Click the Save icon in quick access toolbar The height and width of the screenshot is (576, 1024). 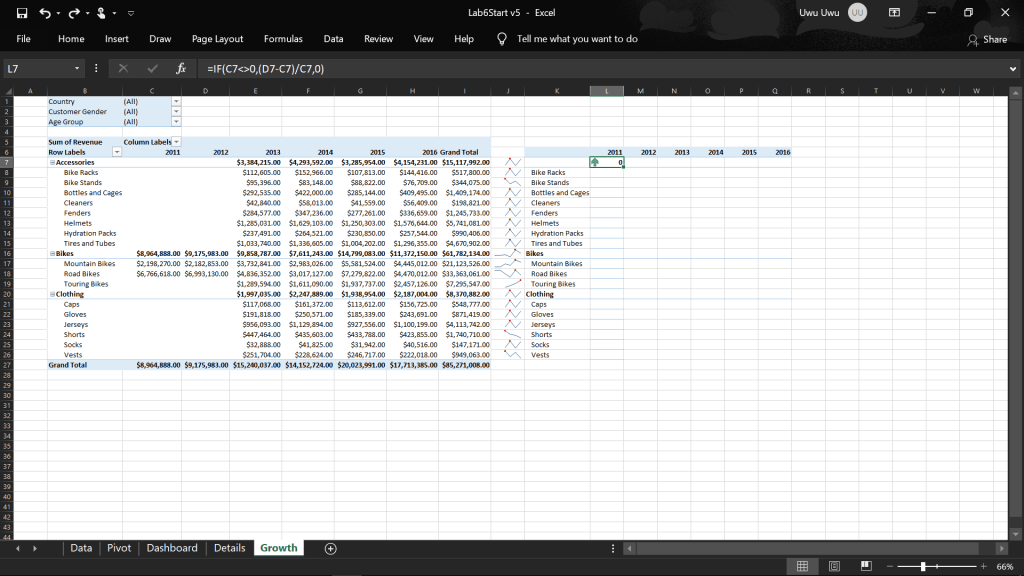click(22, 13)
